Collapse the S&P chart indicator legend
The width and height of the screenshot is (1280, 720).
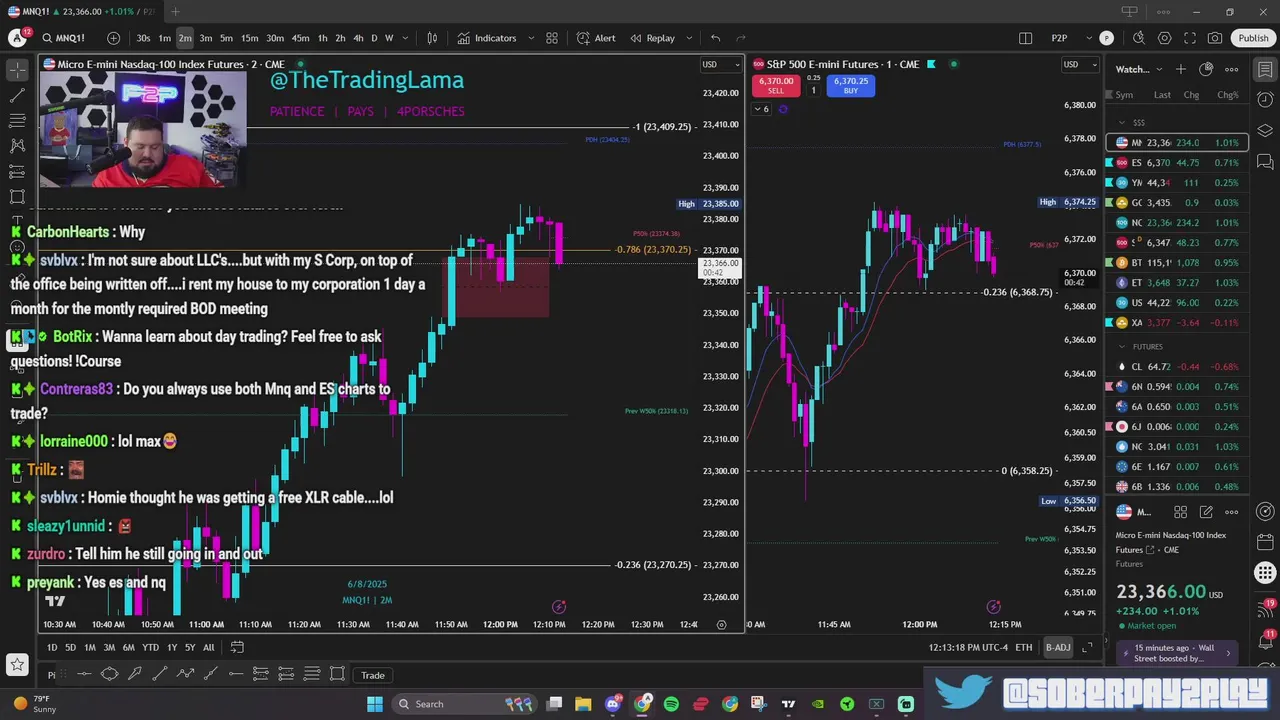(x=763, y=109)
